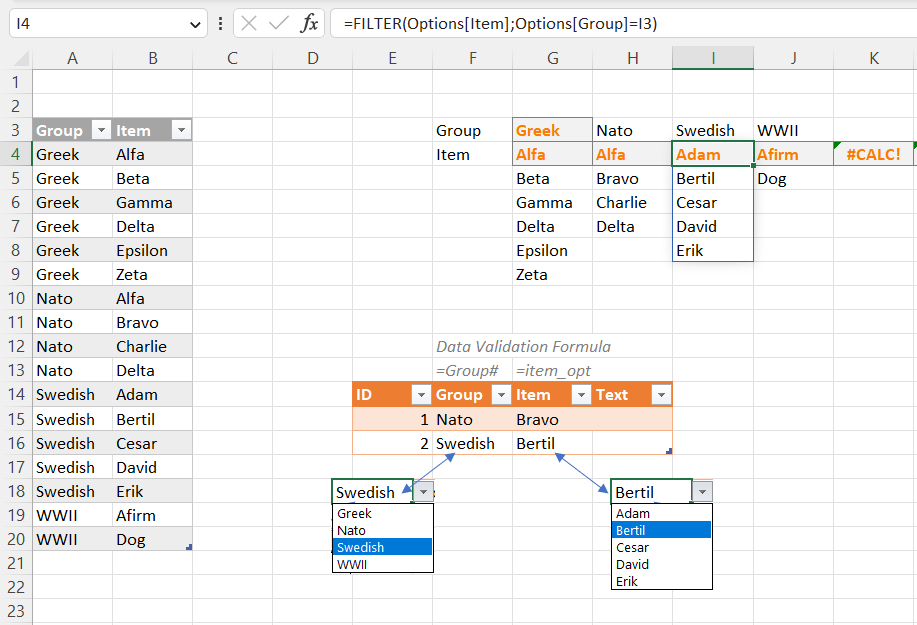Select cell J5 containing Dog
This screenshot has height=625, width=917.
(x=794, y=178)
